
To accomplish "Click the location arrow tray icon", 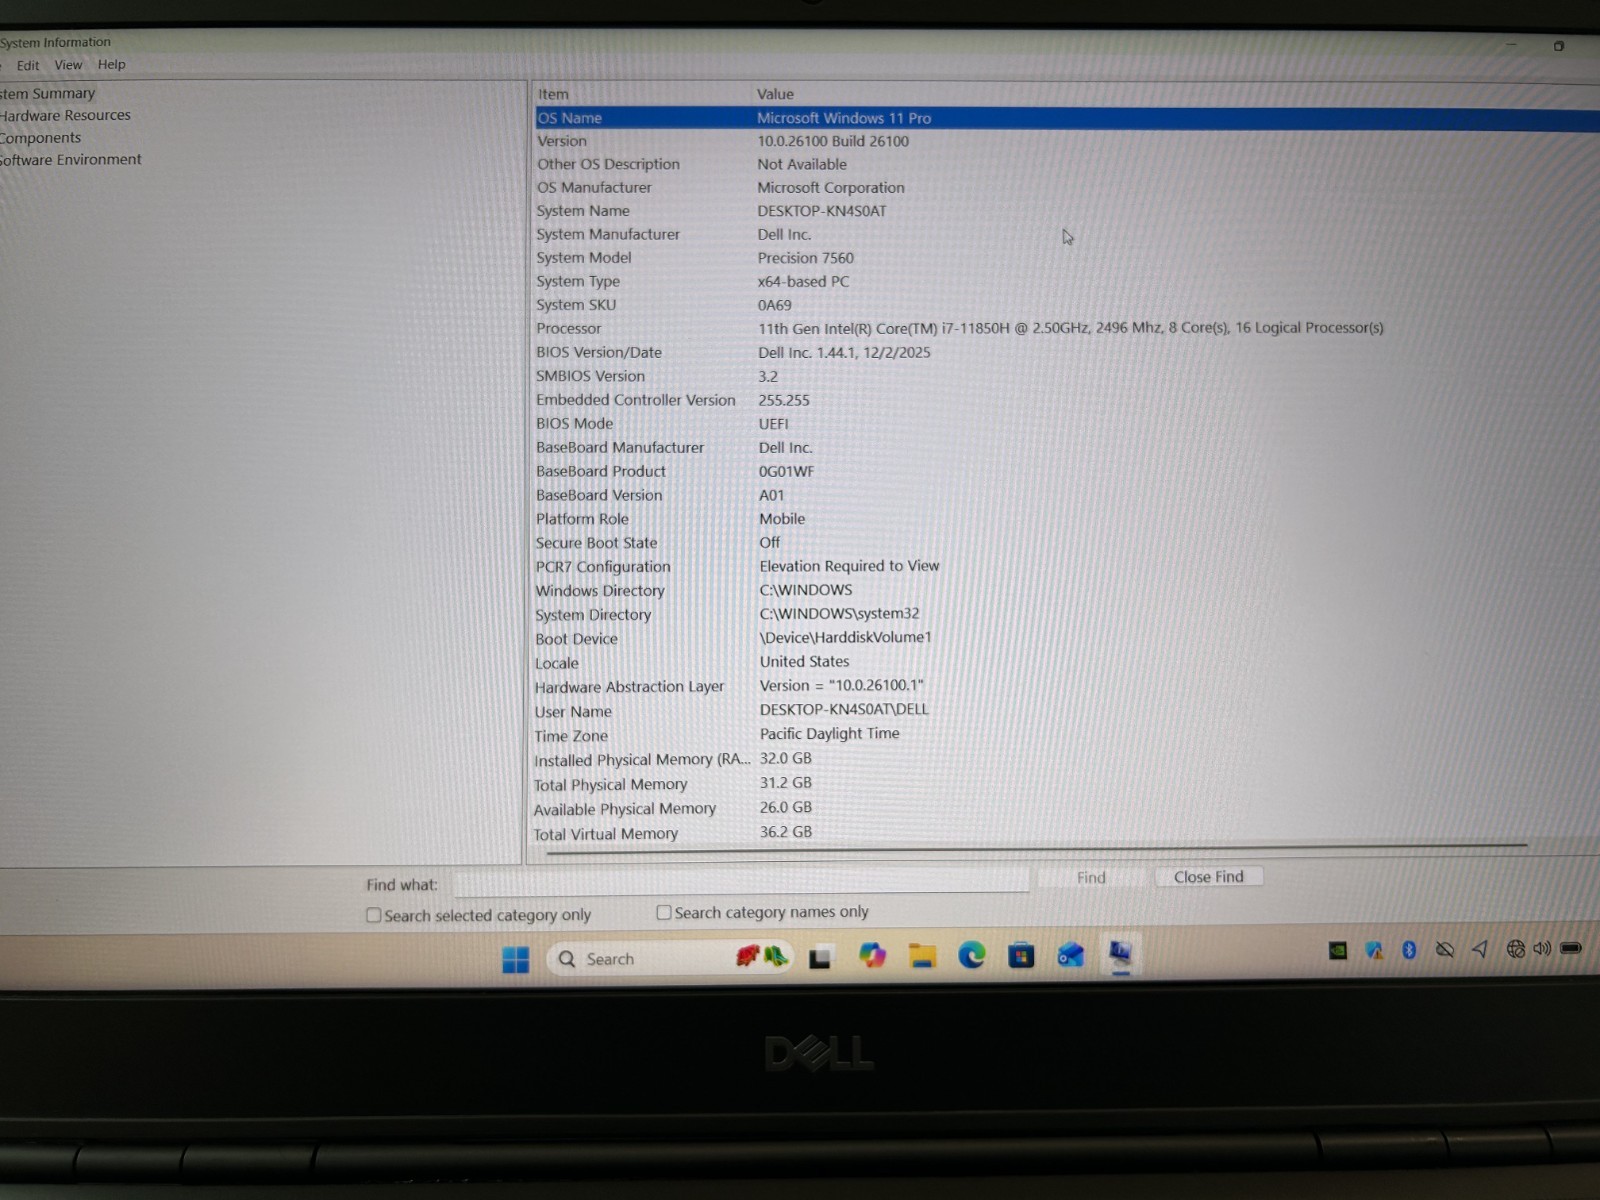I will 1480,949.
